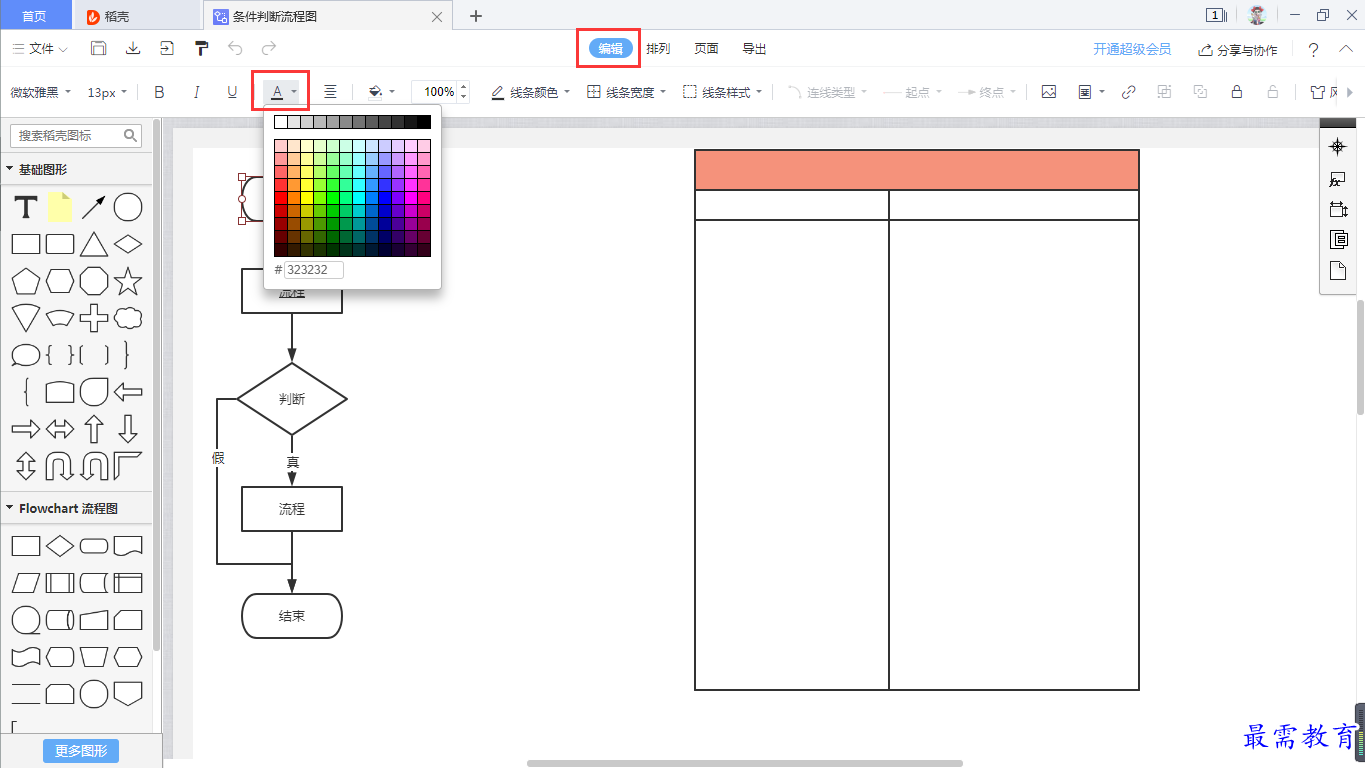Pick the black swatch in grayscale row
1365x768 pixels.
pos(424,122)
